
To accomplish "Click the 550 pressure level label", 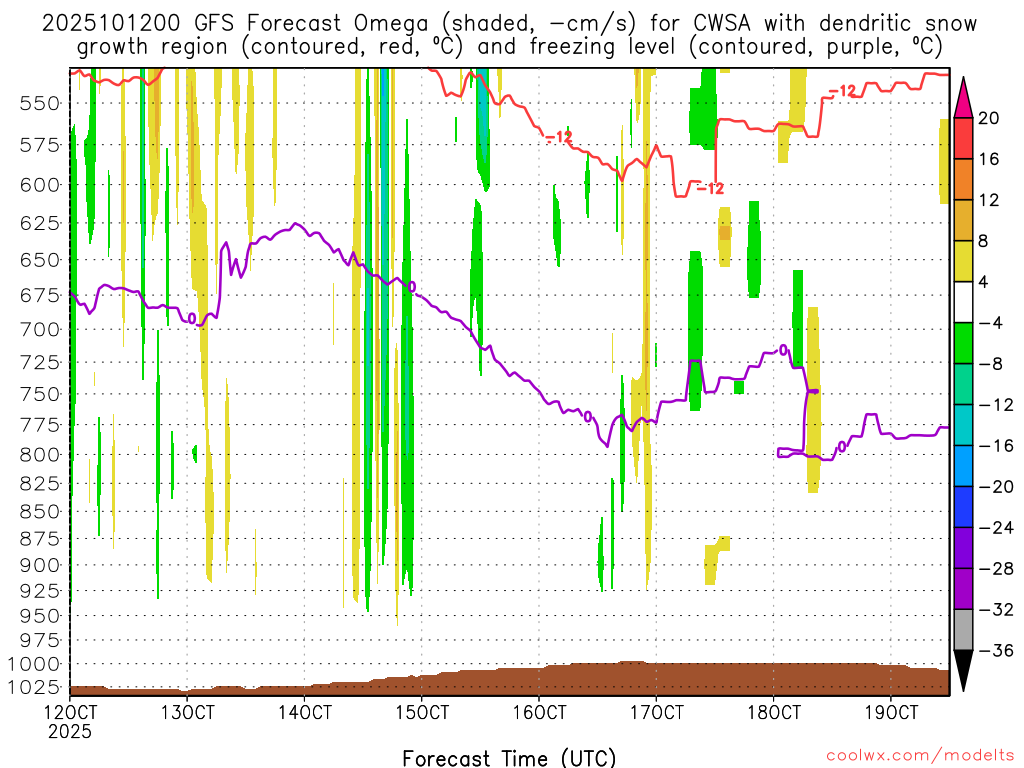I will (x=40, y=103).
